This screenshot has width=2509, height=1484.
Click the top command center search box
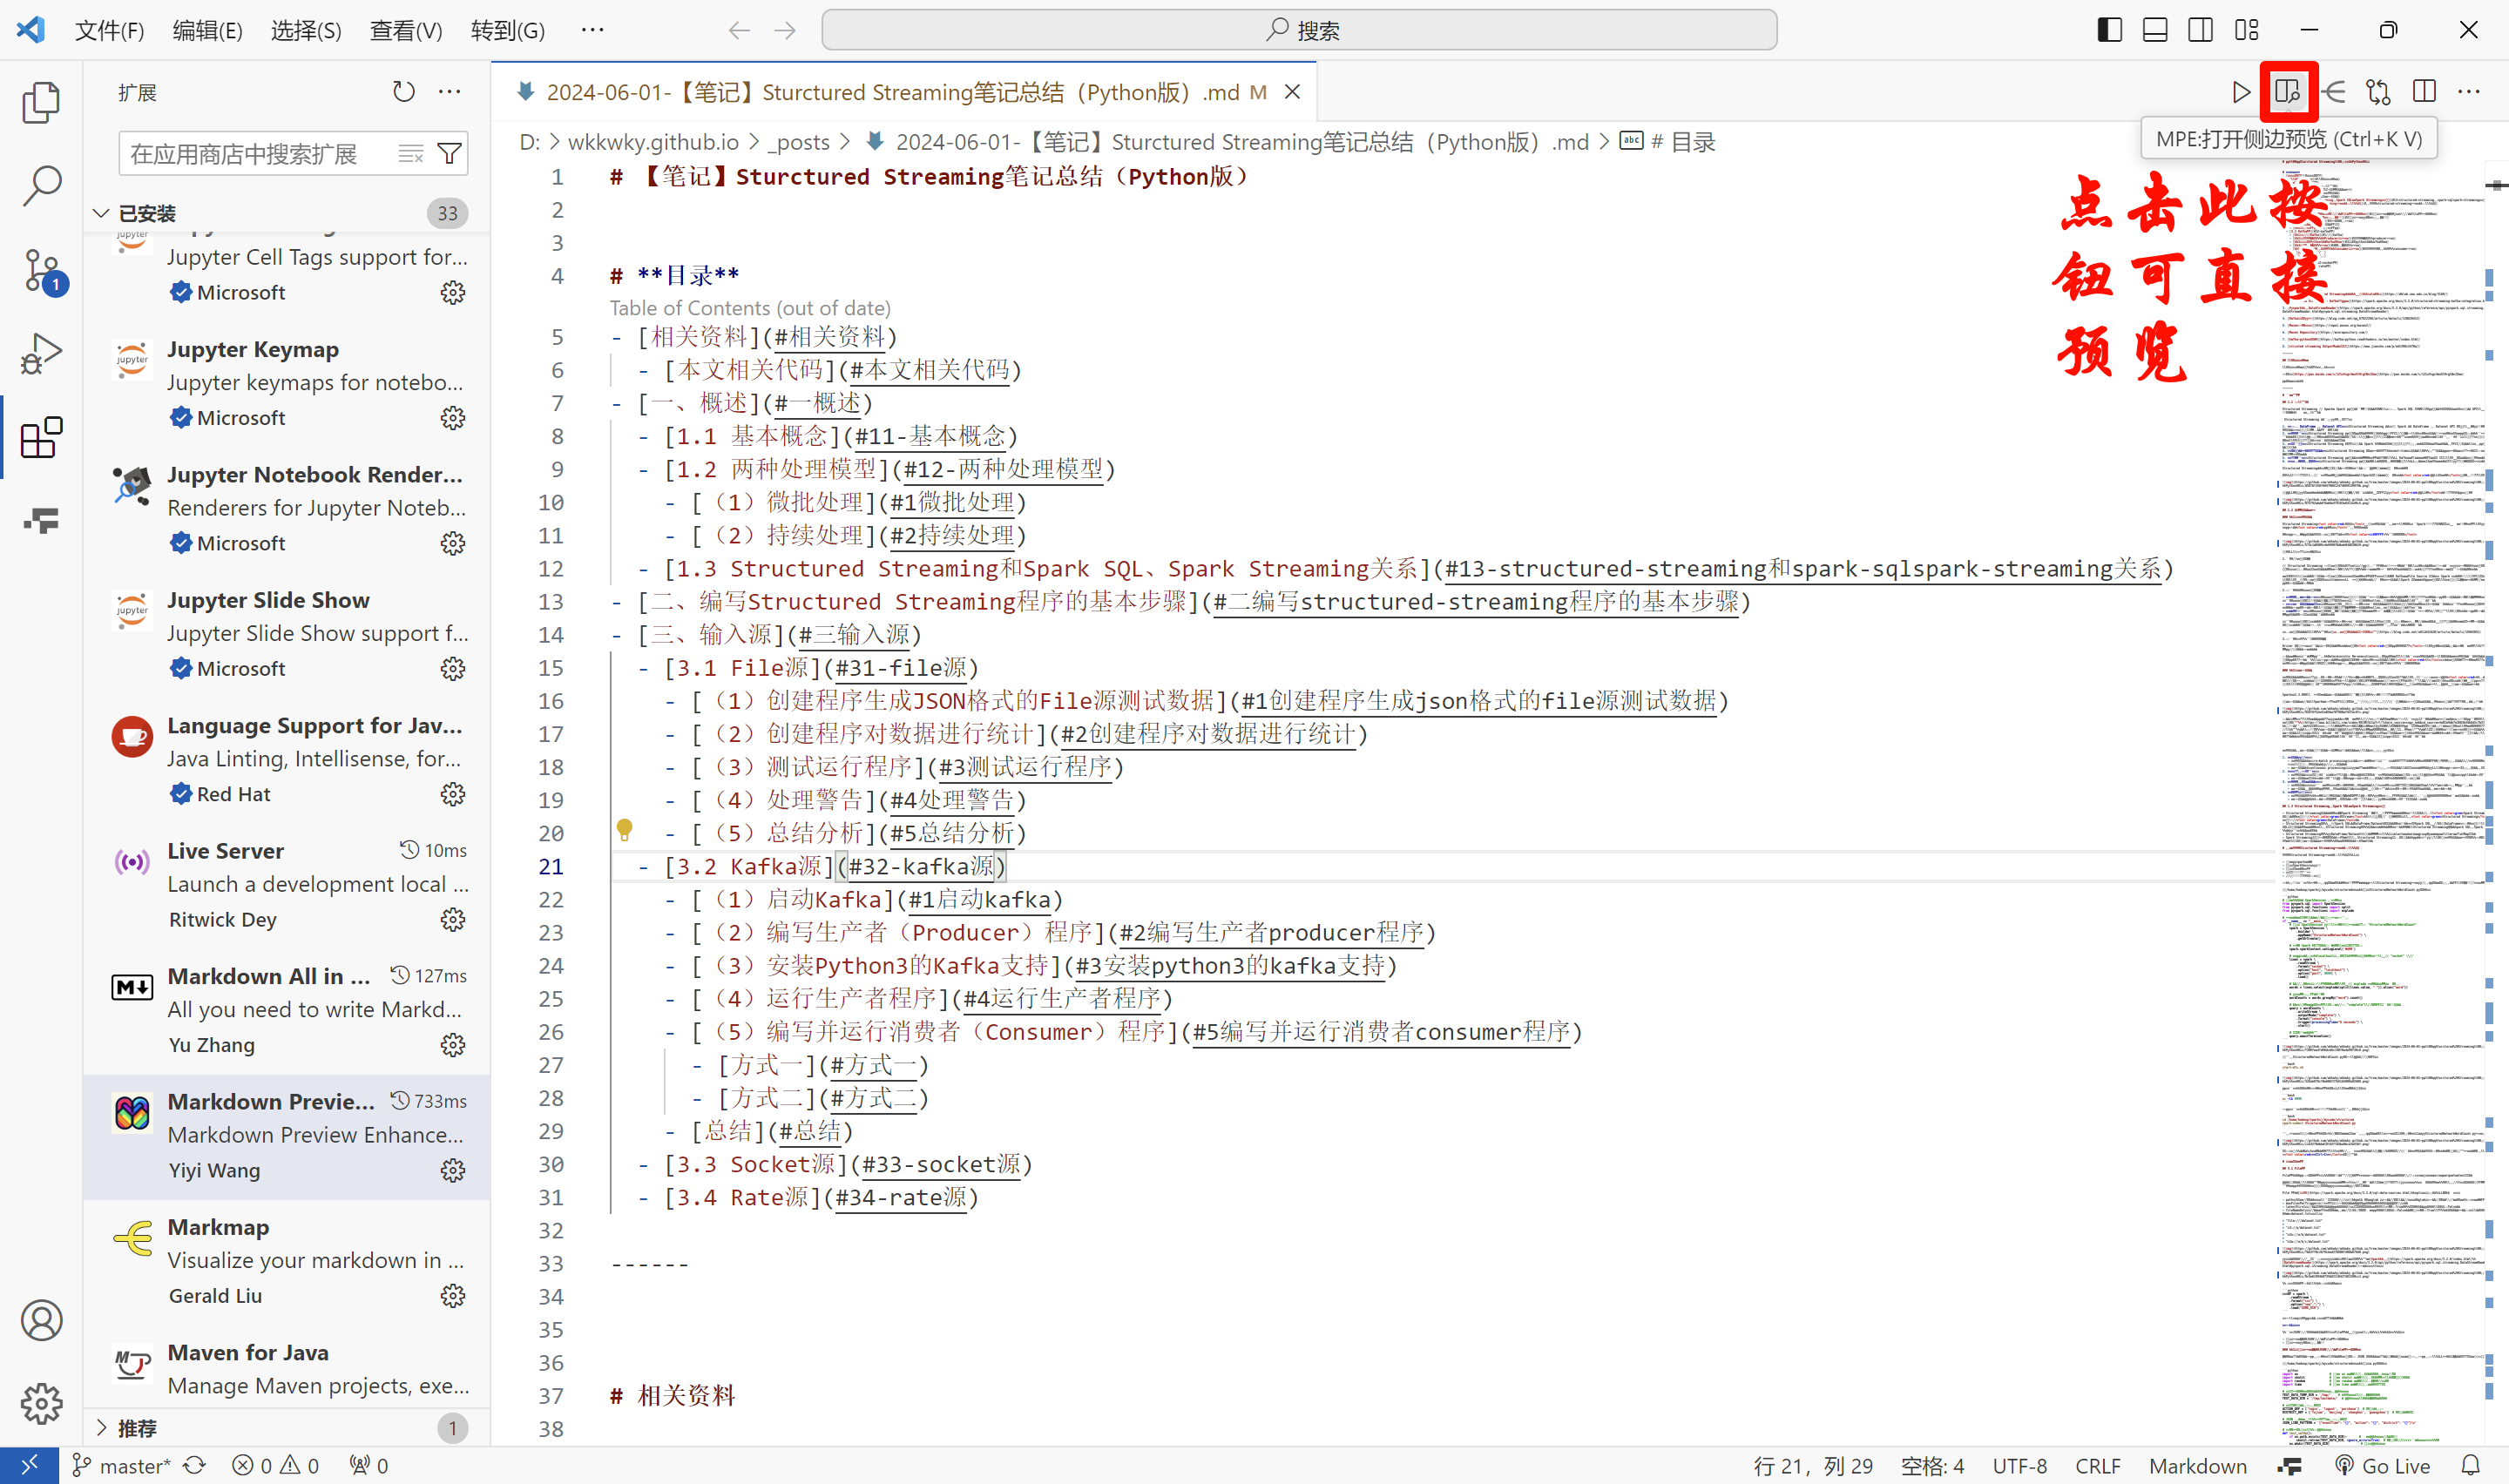pyautogui.click(x=1299, y=30)
